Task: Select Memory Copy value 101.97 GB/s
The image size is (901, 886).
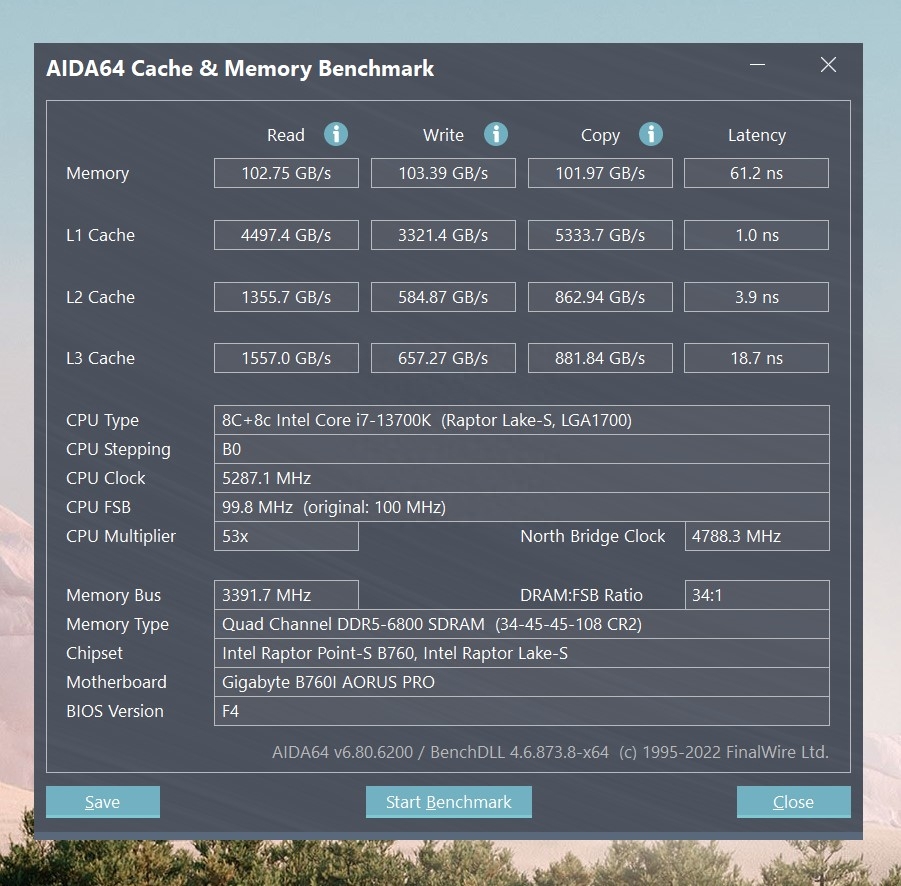Action: click(x=600, y=173)
